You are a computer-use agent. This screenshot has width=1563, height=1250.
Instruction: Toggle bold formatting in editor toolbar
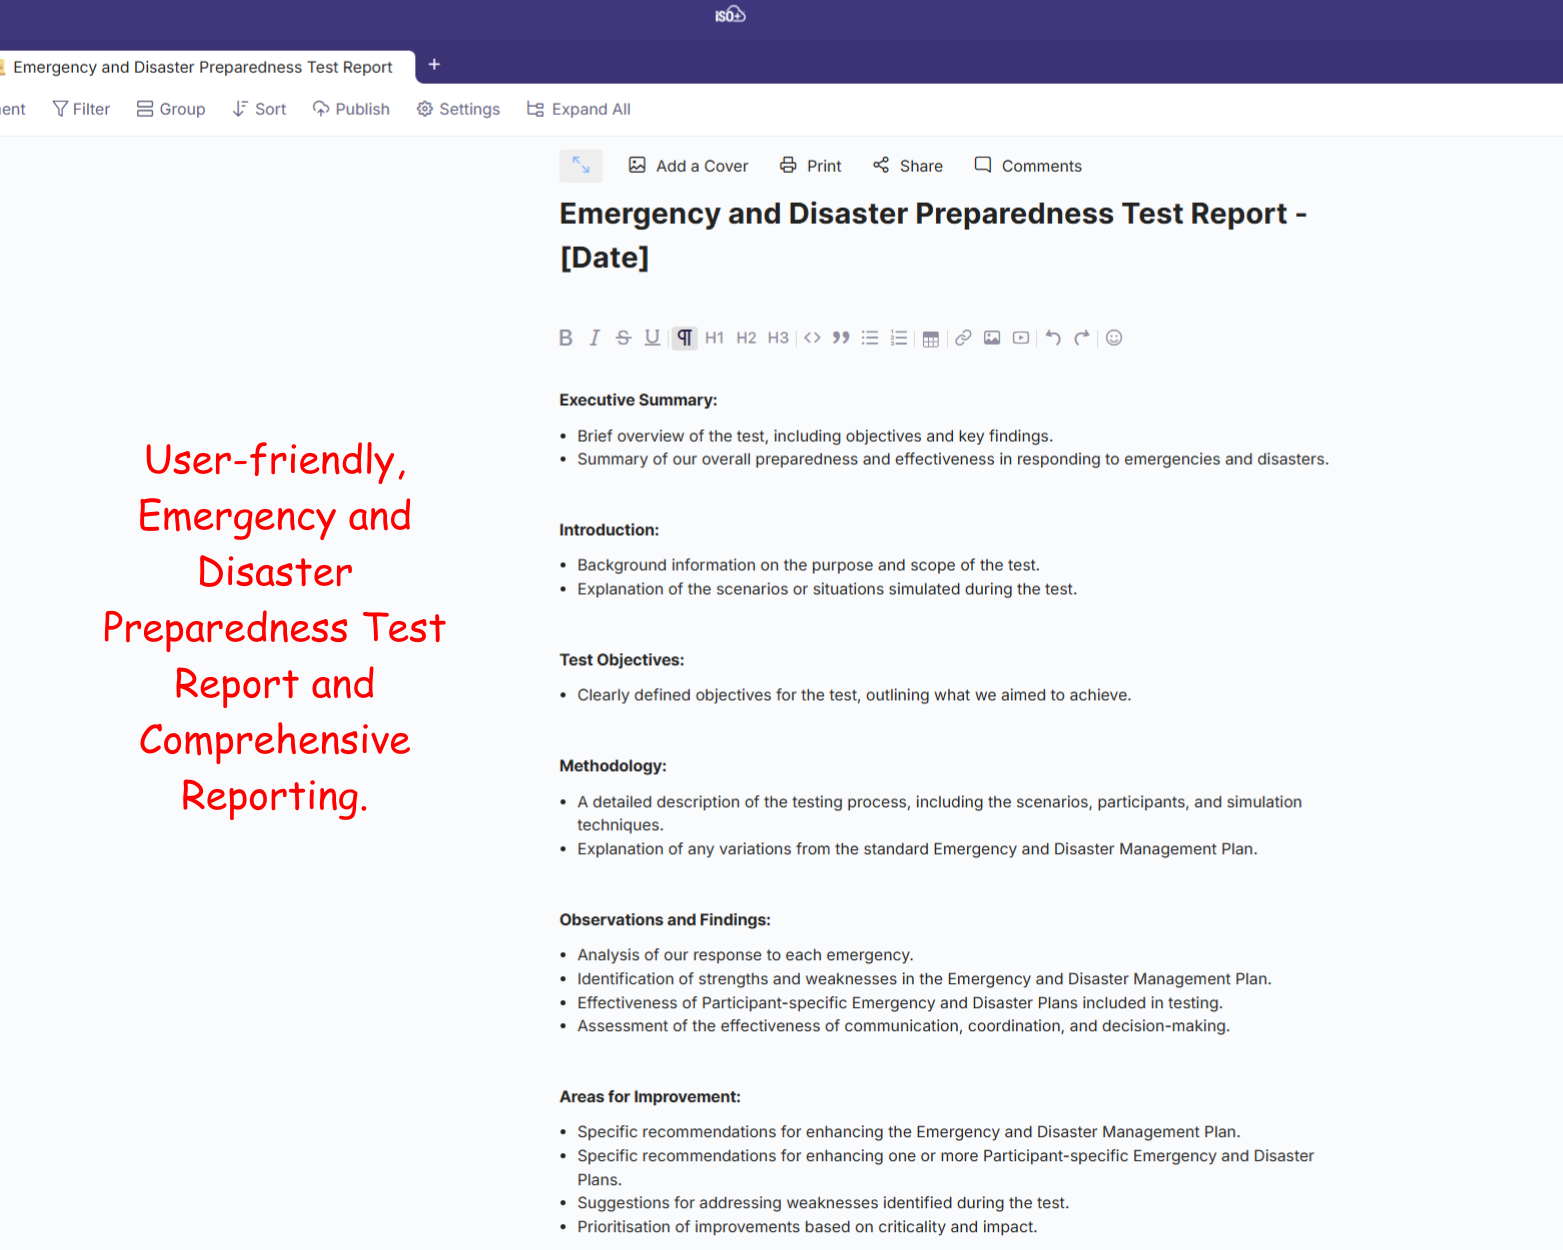point(565,338)
